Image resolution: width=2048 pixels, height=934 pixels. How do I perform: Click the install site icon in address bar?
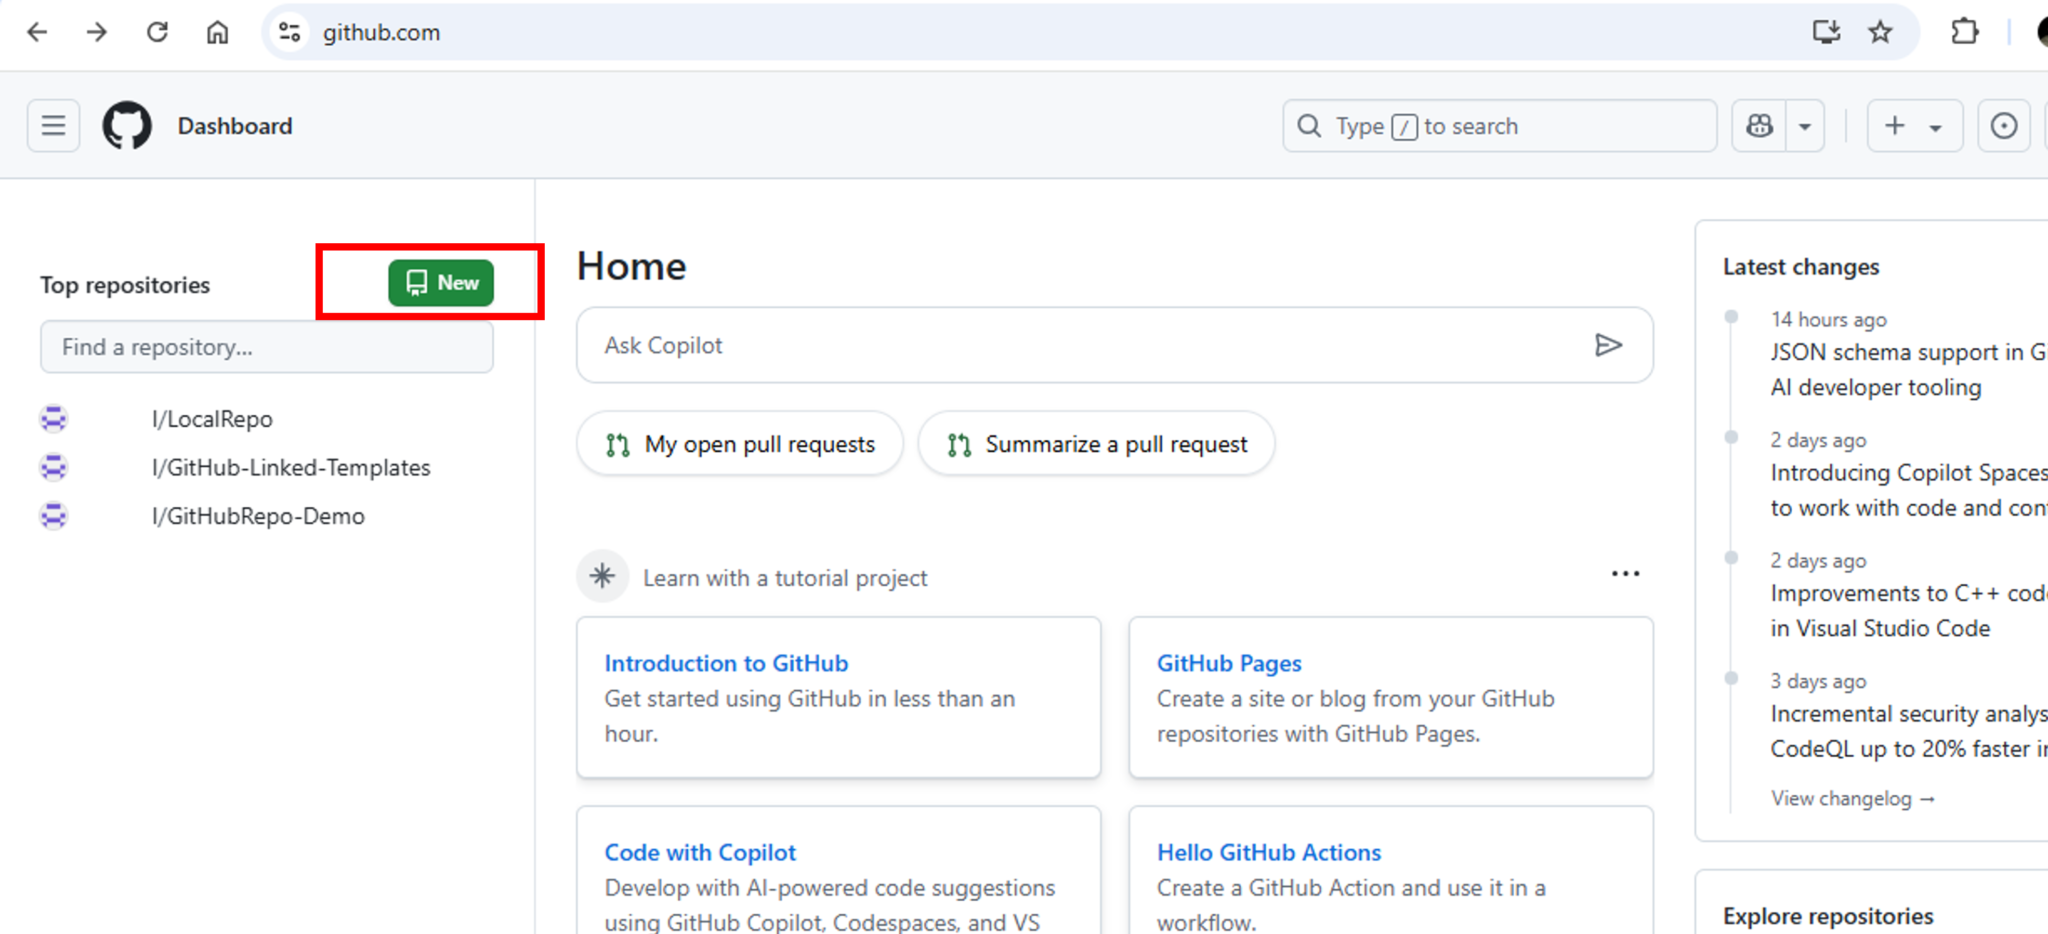tap(1826, 31)
